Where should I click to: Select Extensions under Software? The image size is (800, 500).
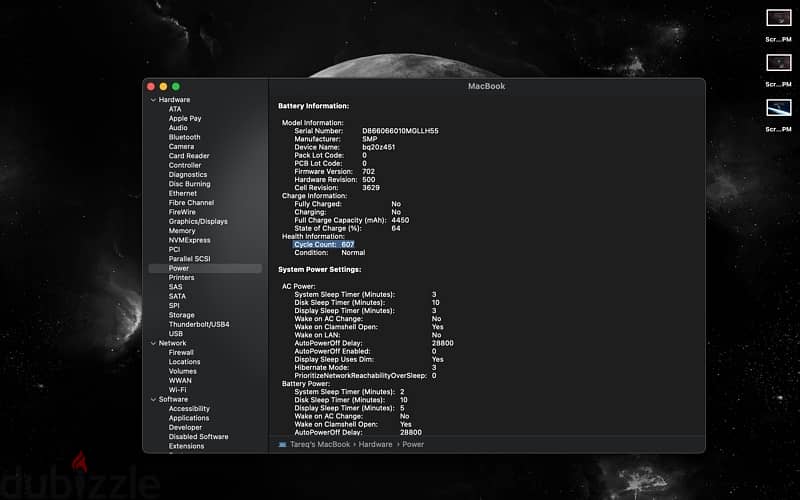pos(186,446)
